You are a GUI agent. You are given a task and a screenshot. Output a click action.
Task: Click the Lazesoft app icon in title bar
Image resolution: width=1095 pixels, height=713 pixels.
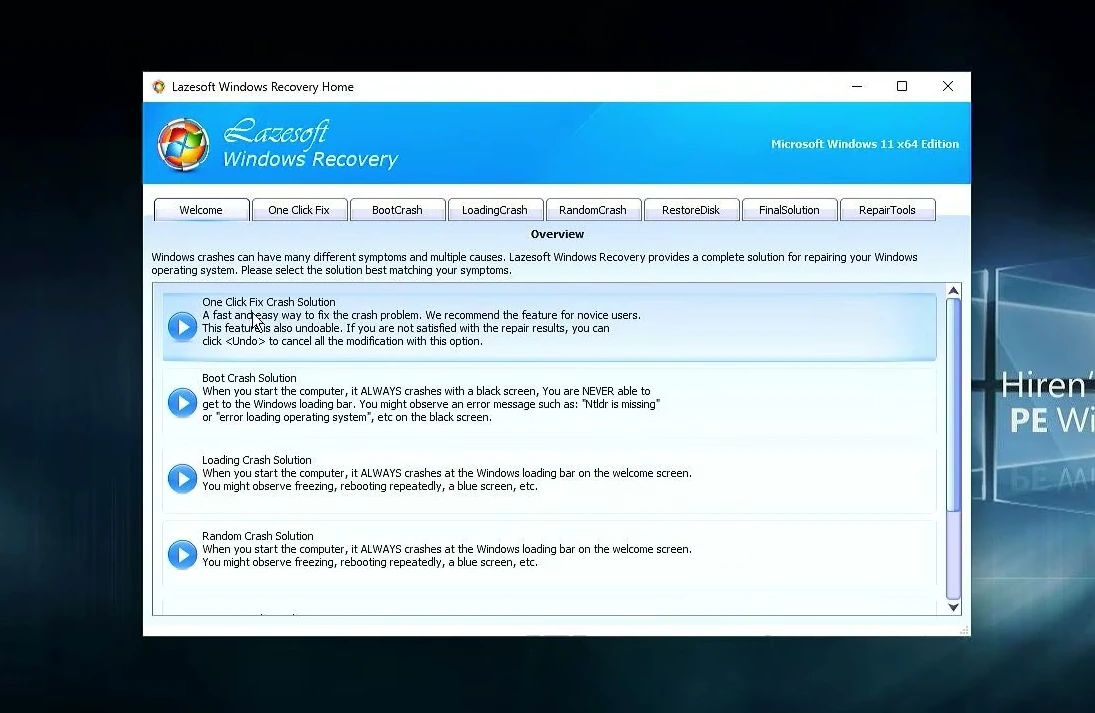[159, 87]
